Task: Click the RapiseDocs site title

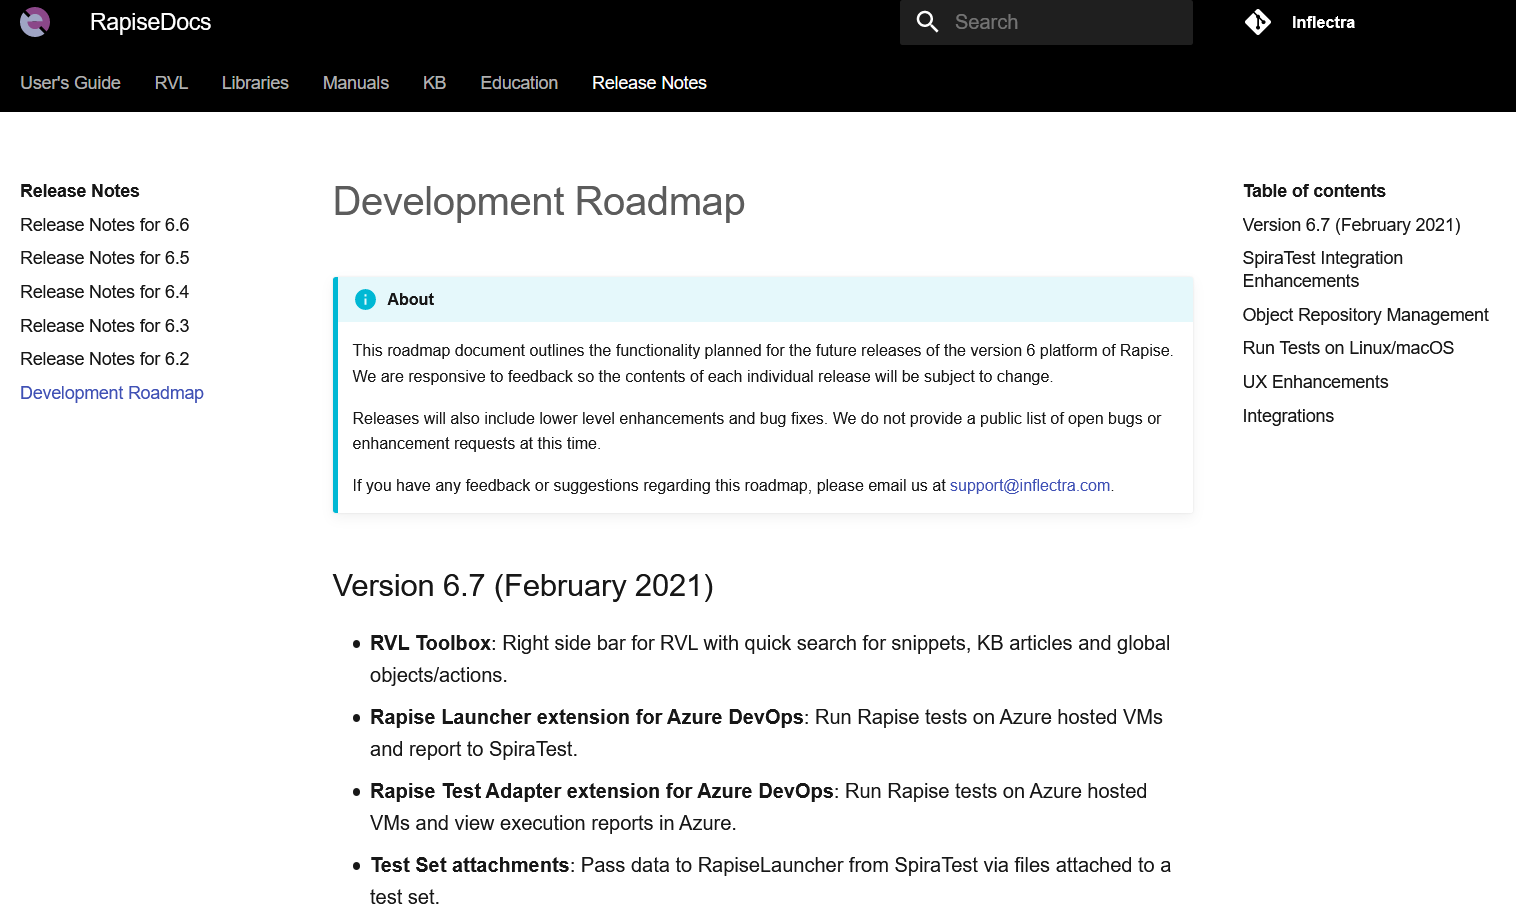Action: tap(150, 22)
